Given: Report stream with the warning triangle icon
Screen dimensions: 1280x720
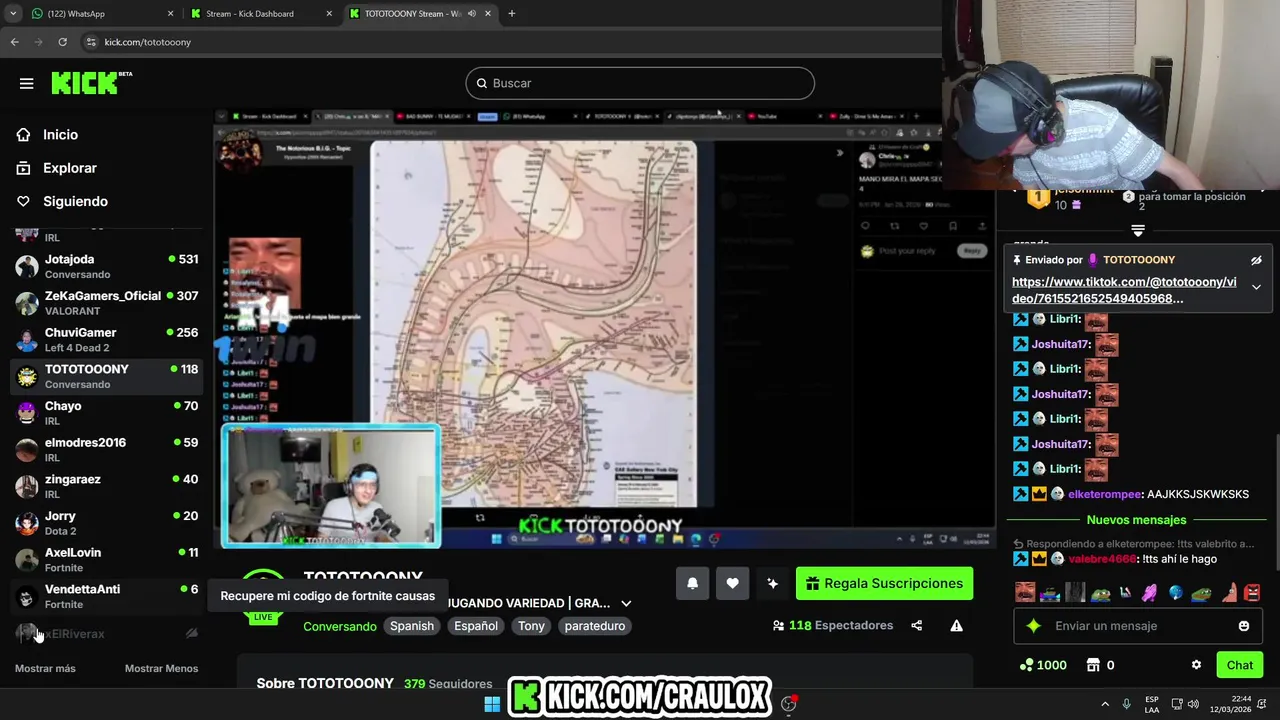Looking at the screenshot, I should (x=956, y=626).
